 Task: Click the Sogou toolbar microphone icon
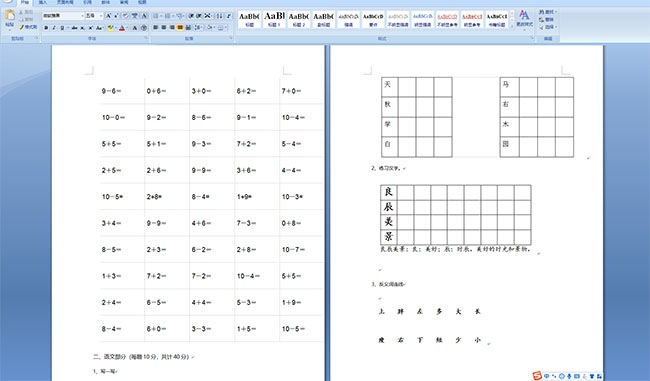pyautogui.click(x=569, y=376)
